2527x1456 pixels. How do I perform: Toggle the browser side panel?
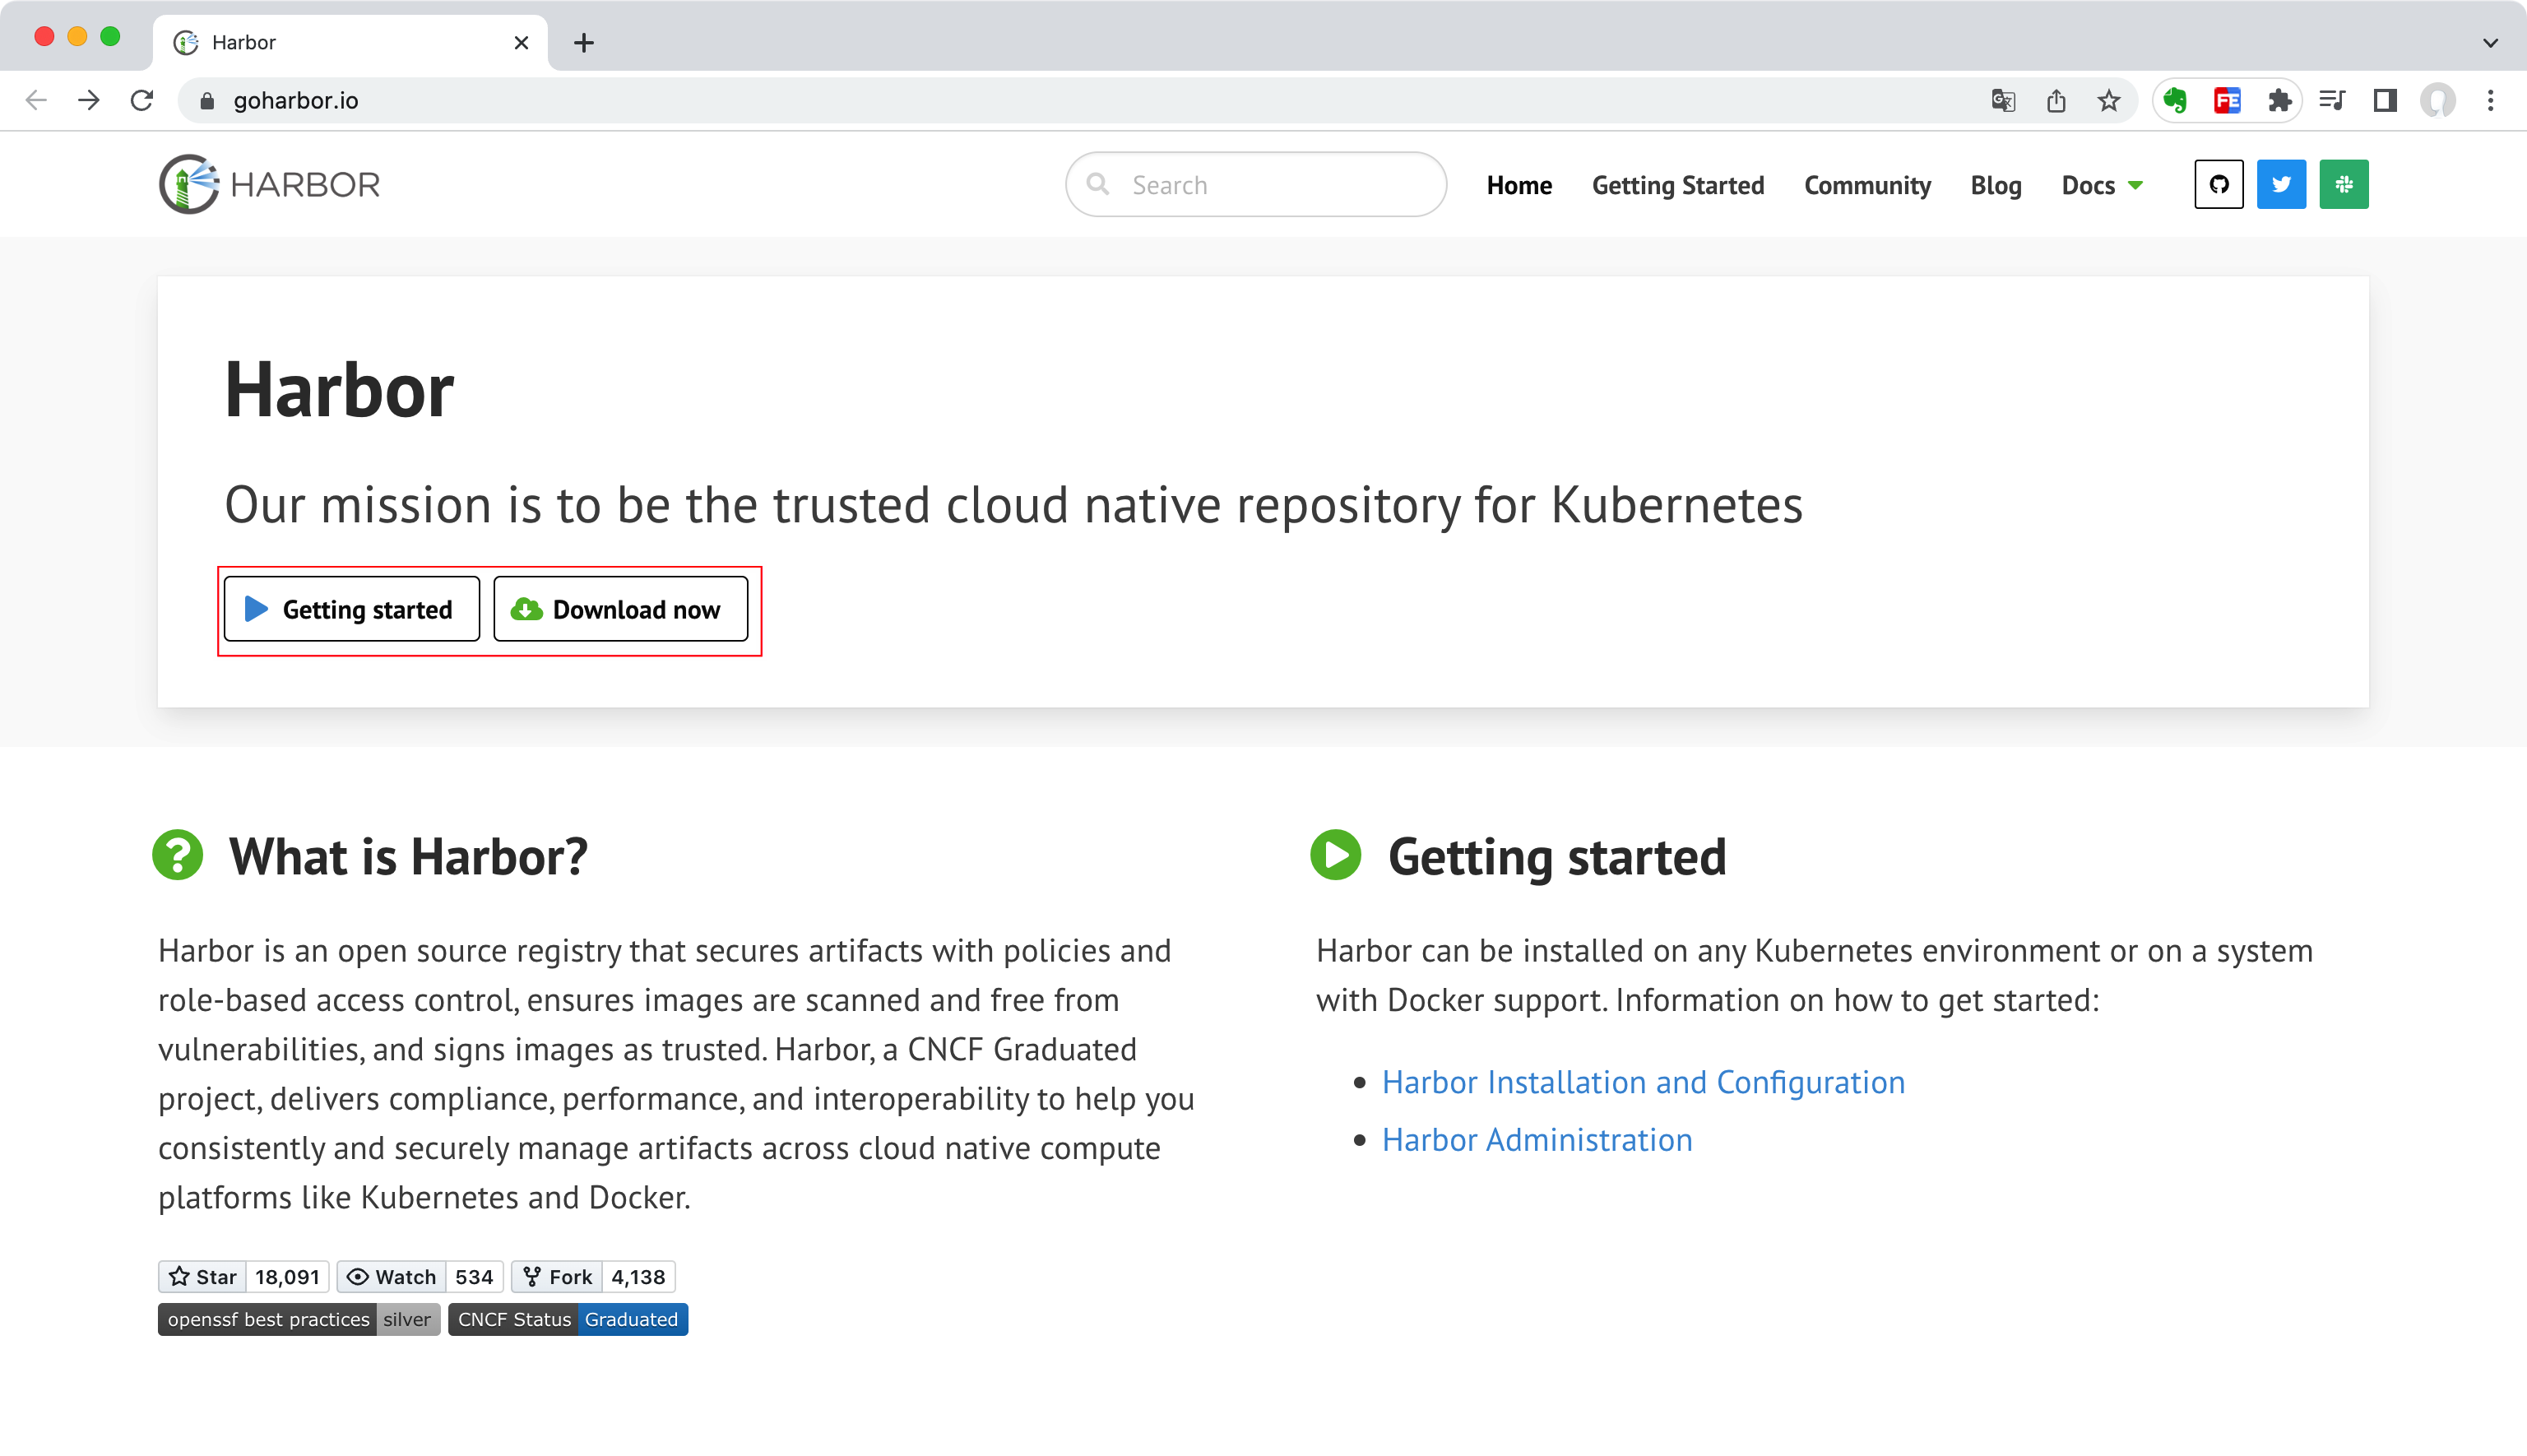click(2385, 100)
